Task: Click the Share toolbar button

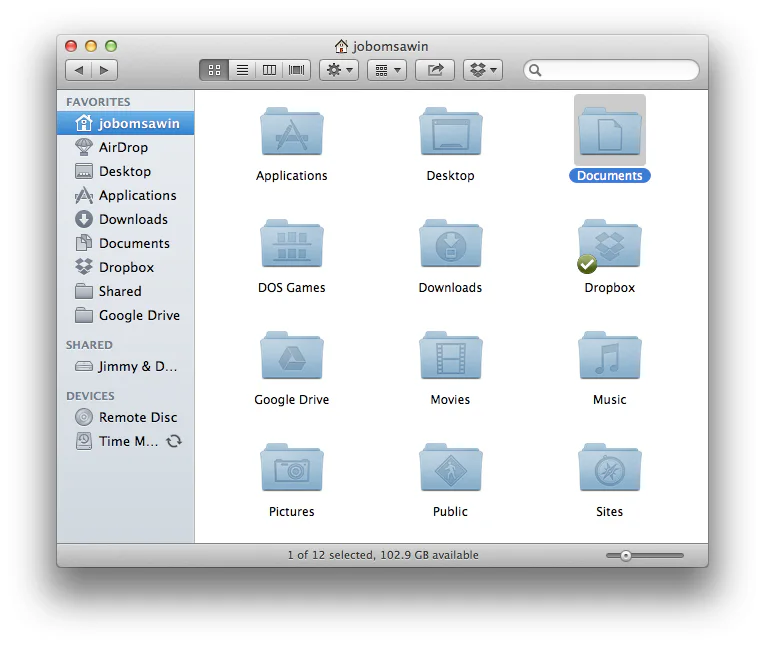Action: [x=435, y=70]
